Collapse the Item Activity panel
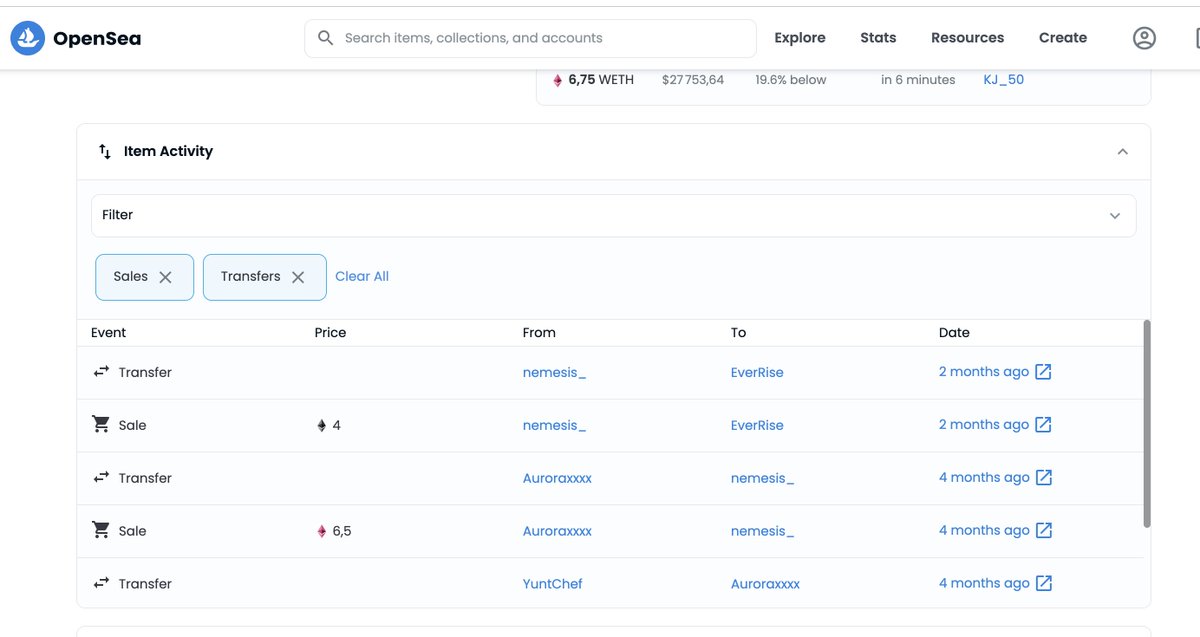 tap(1122, 152)
